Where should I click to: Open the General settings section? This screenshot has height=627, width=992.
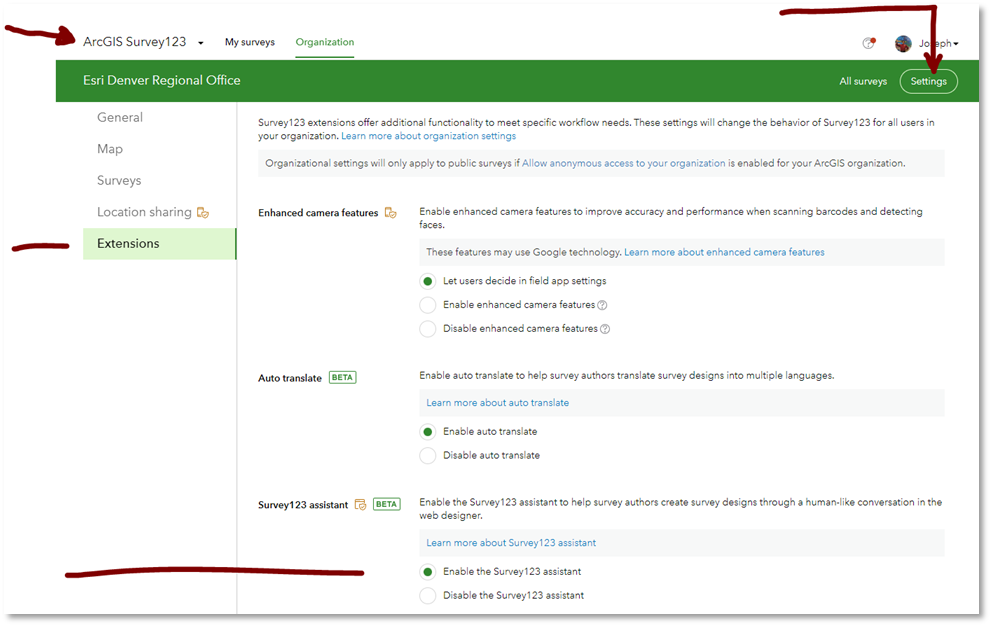(x=120, y=117)
